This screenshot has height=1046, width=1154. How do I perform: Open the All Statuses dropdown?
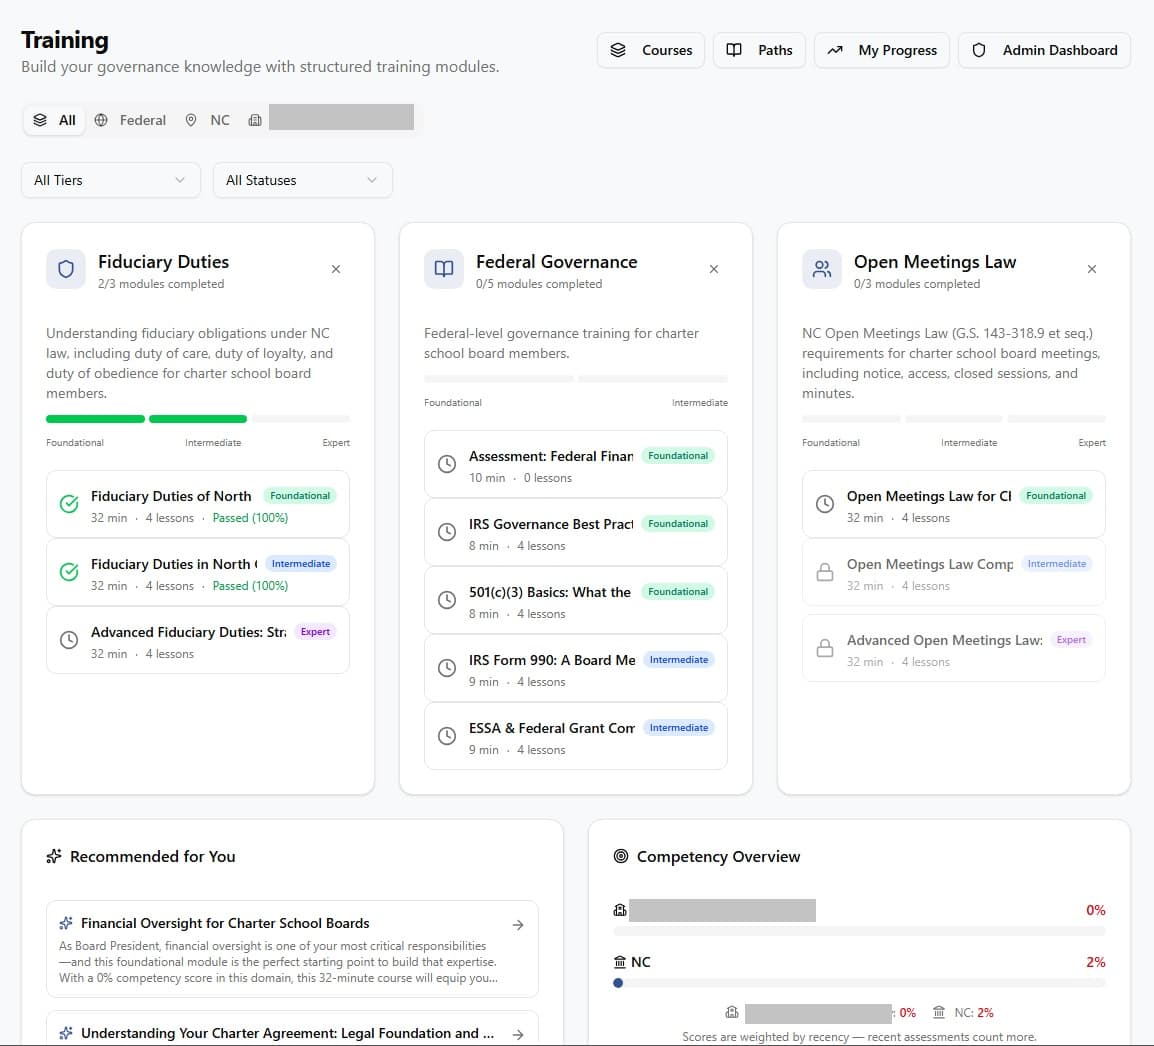click(302, 180)
